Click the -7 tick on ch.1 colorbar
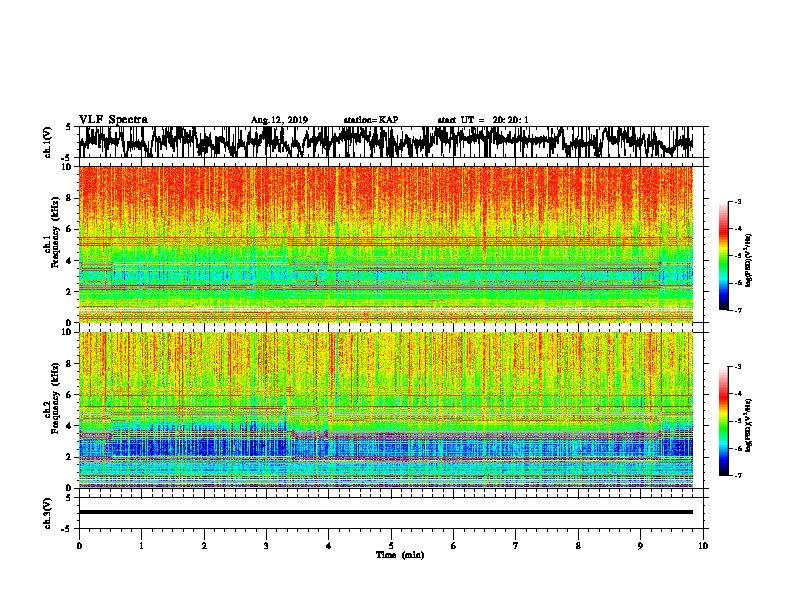The image size is (792, 612). [x=738, y=310]
